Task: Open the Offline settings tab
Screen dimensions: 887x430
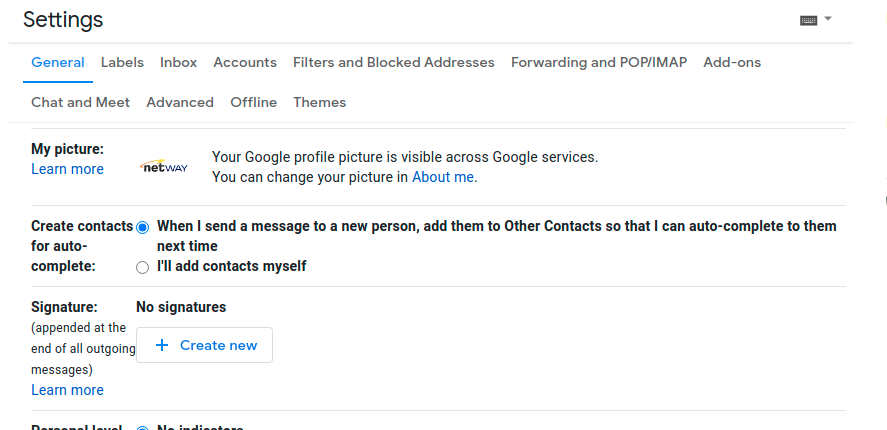Action: [x=253, y=102]
